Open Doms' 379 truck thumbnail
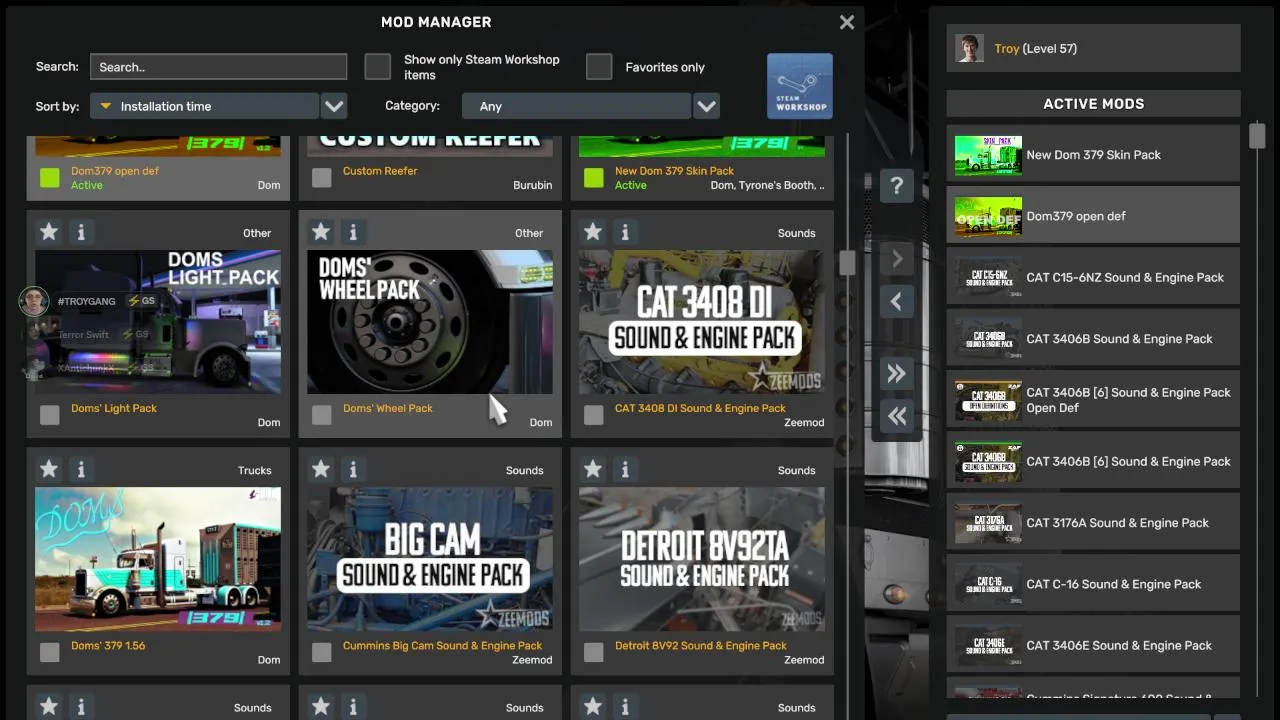The image size is (1280, 720). click(158, 559)
